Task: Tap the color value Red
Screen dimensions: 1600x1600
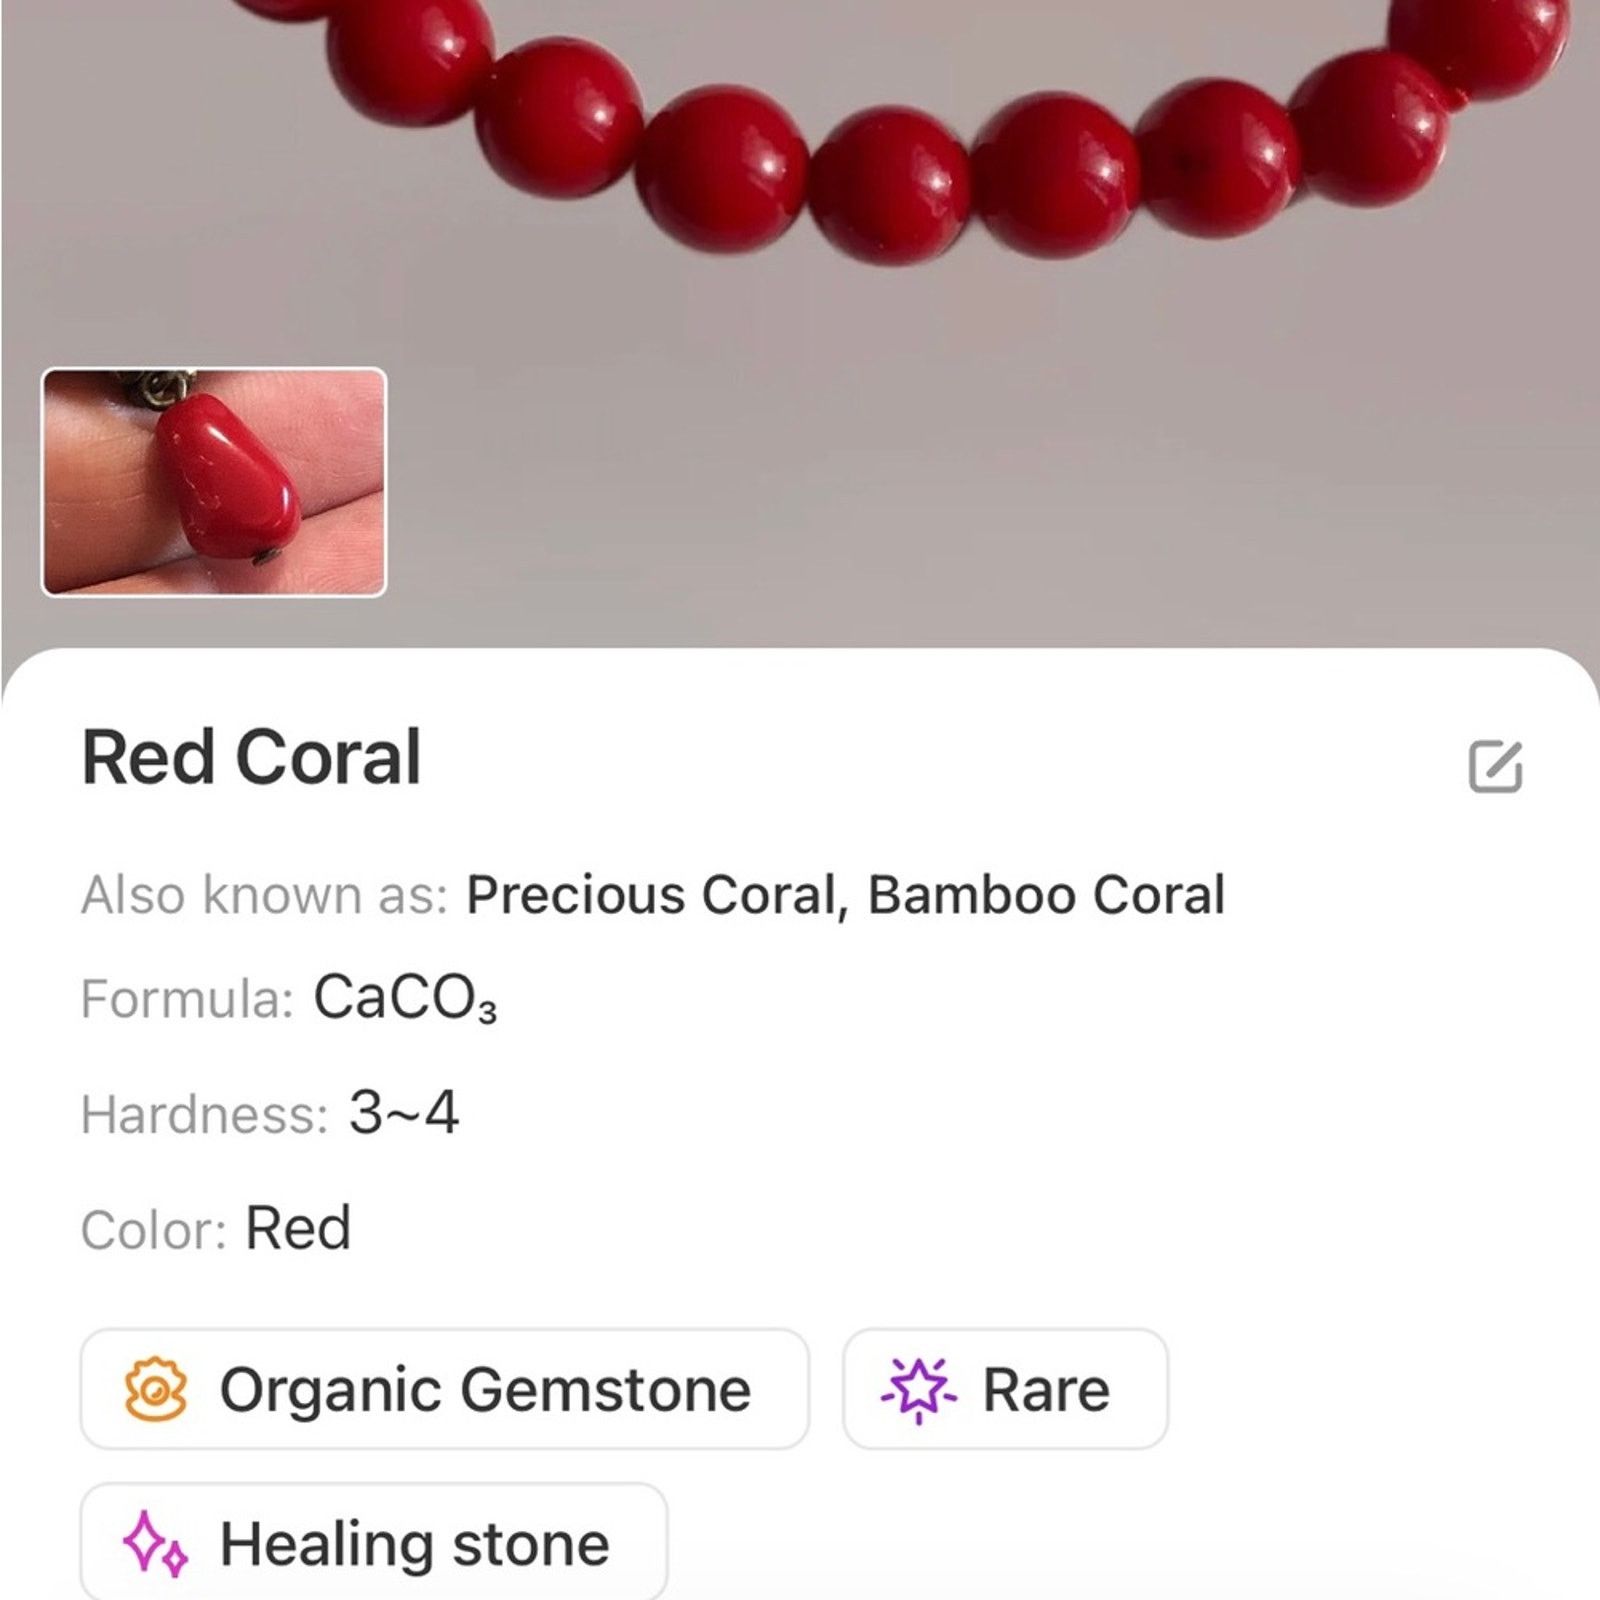Action: tap(298, 1228)
